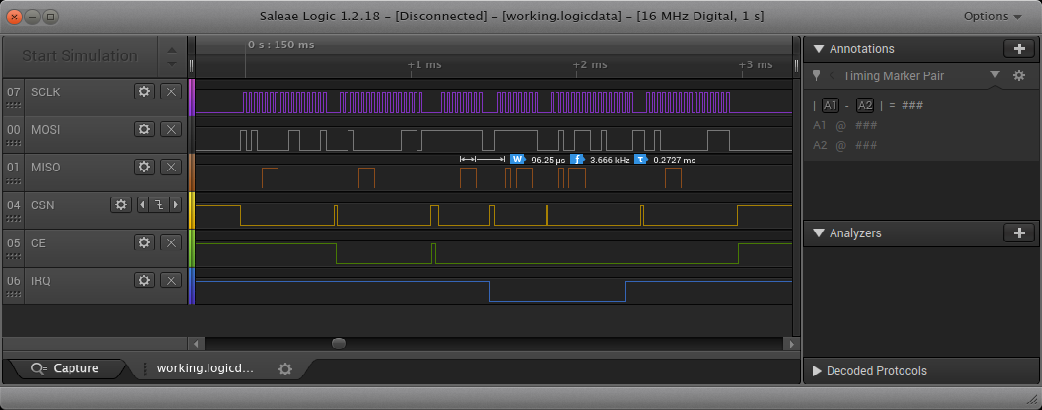
Task: Expand the Decoded Protocols panel
Action: (817, 371)
